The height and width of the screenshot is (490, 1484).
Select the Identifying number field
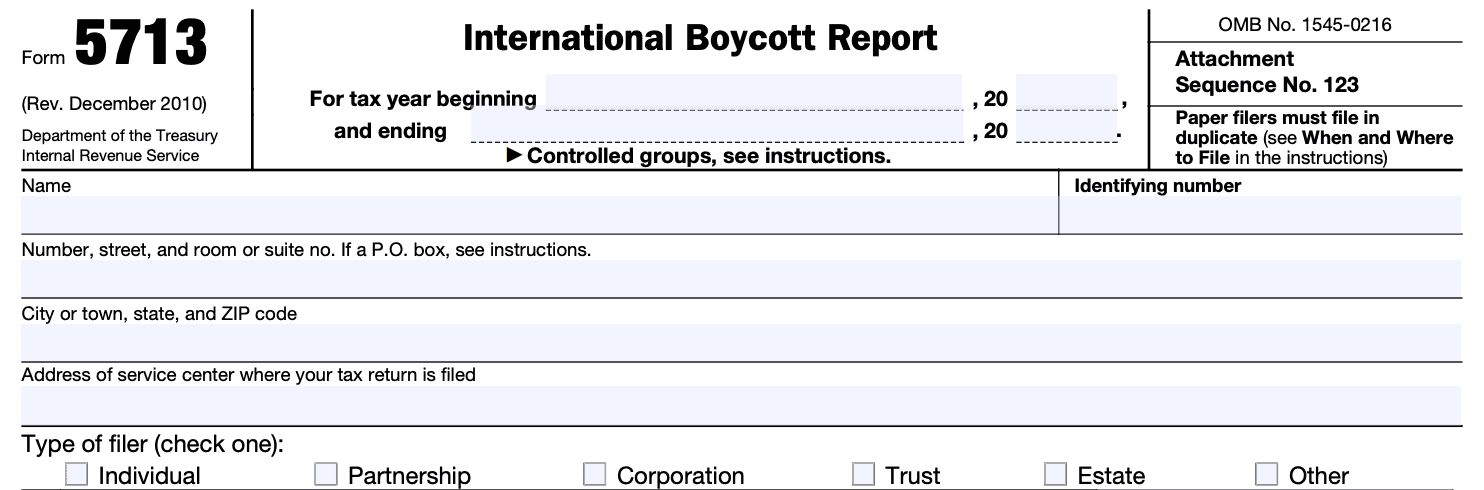pyautogui.click(x=1260, y=215)
